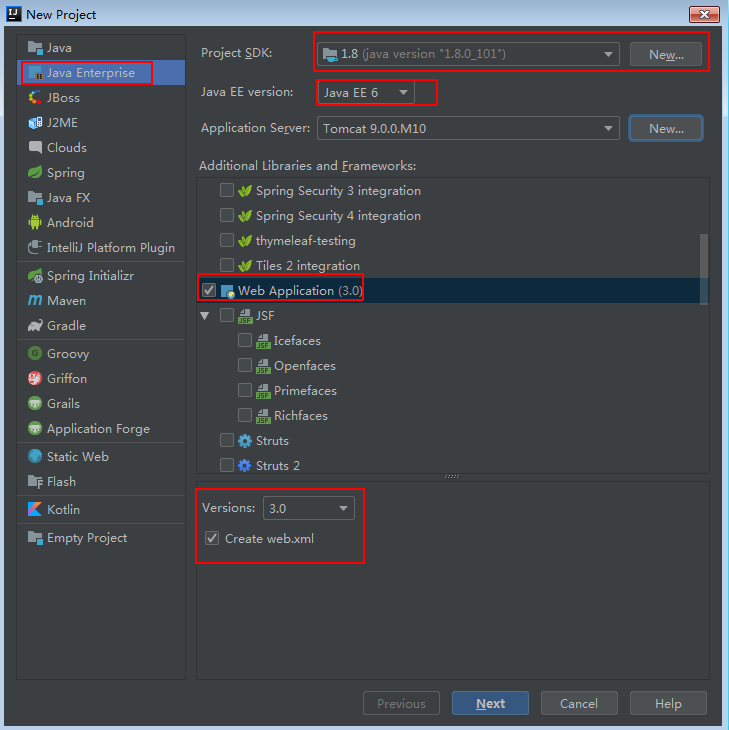Select the Griffon project icon

(35, 379)
